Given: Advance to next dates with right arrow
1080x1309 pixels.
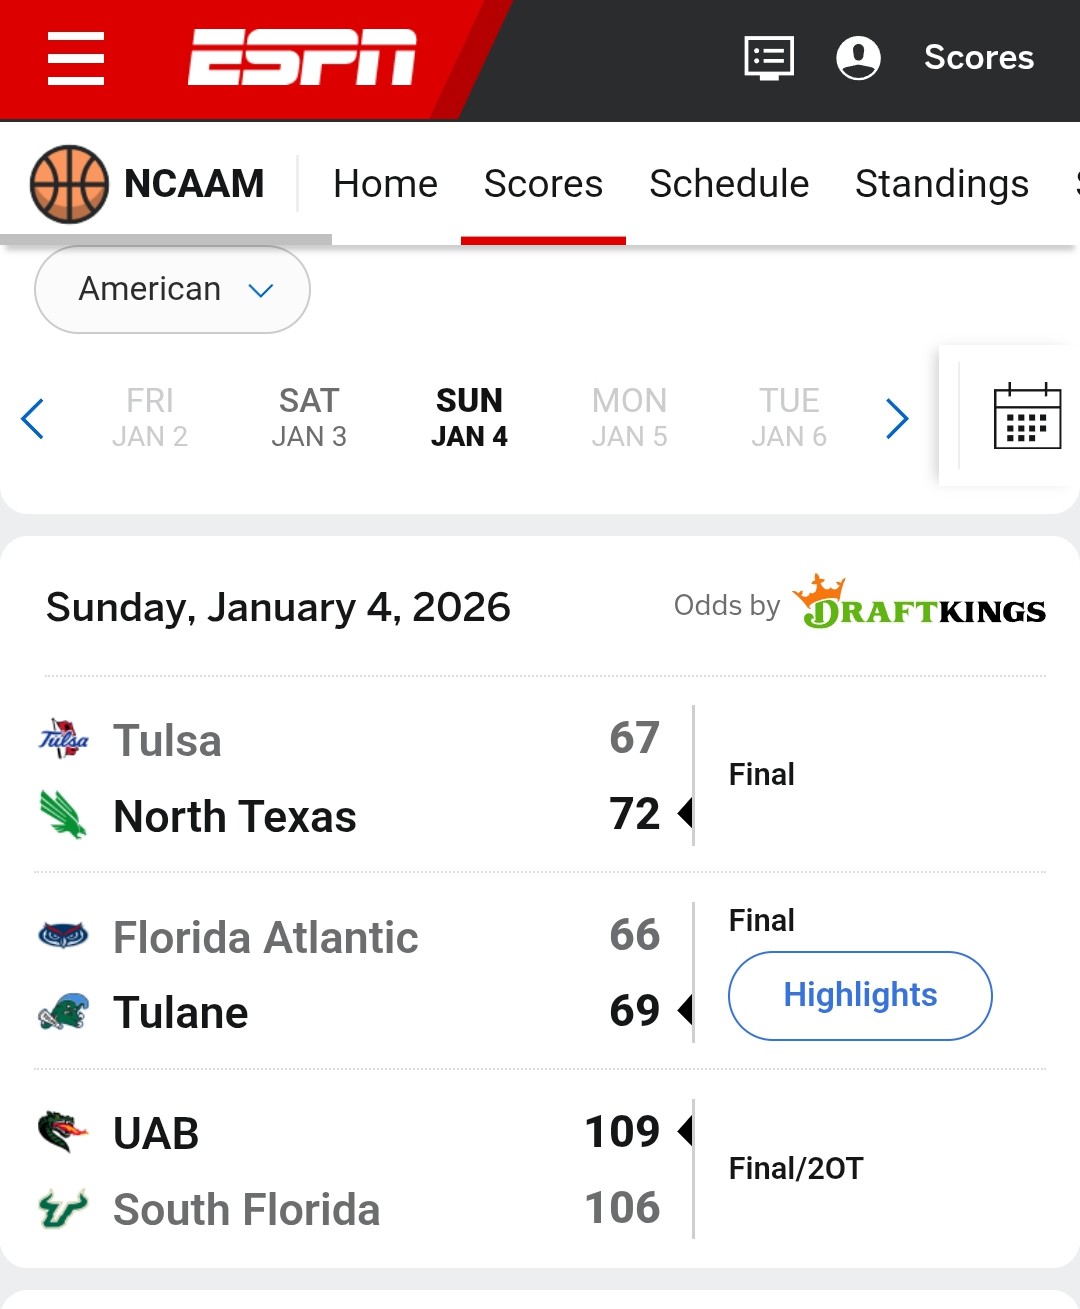Looking at the screenshot, I should click(x=897, y=418).
